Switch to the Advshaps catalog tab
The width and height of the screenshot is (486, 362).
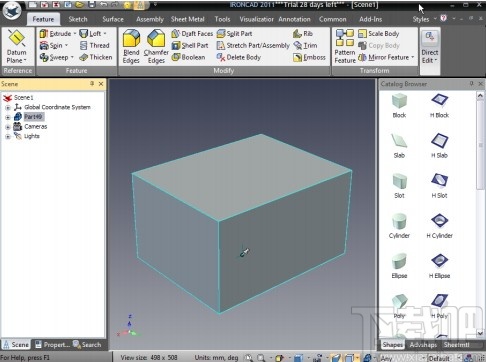423,345
